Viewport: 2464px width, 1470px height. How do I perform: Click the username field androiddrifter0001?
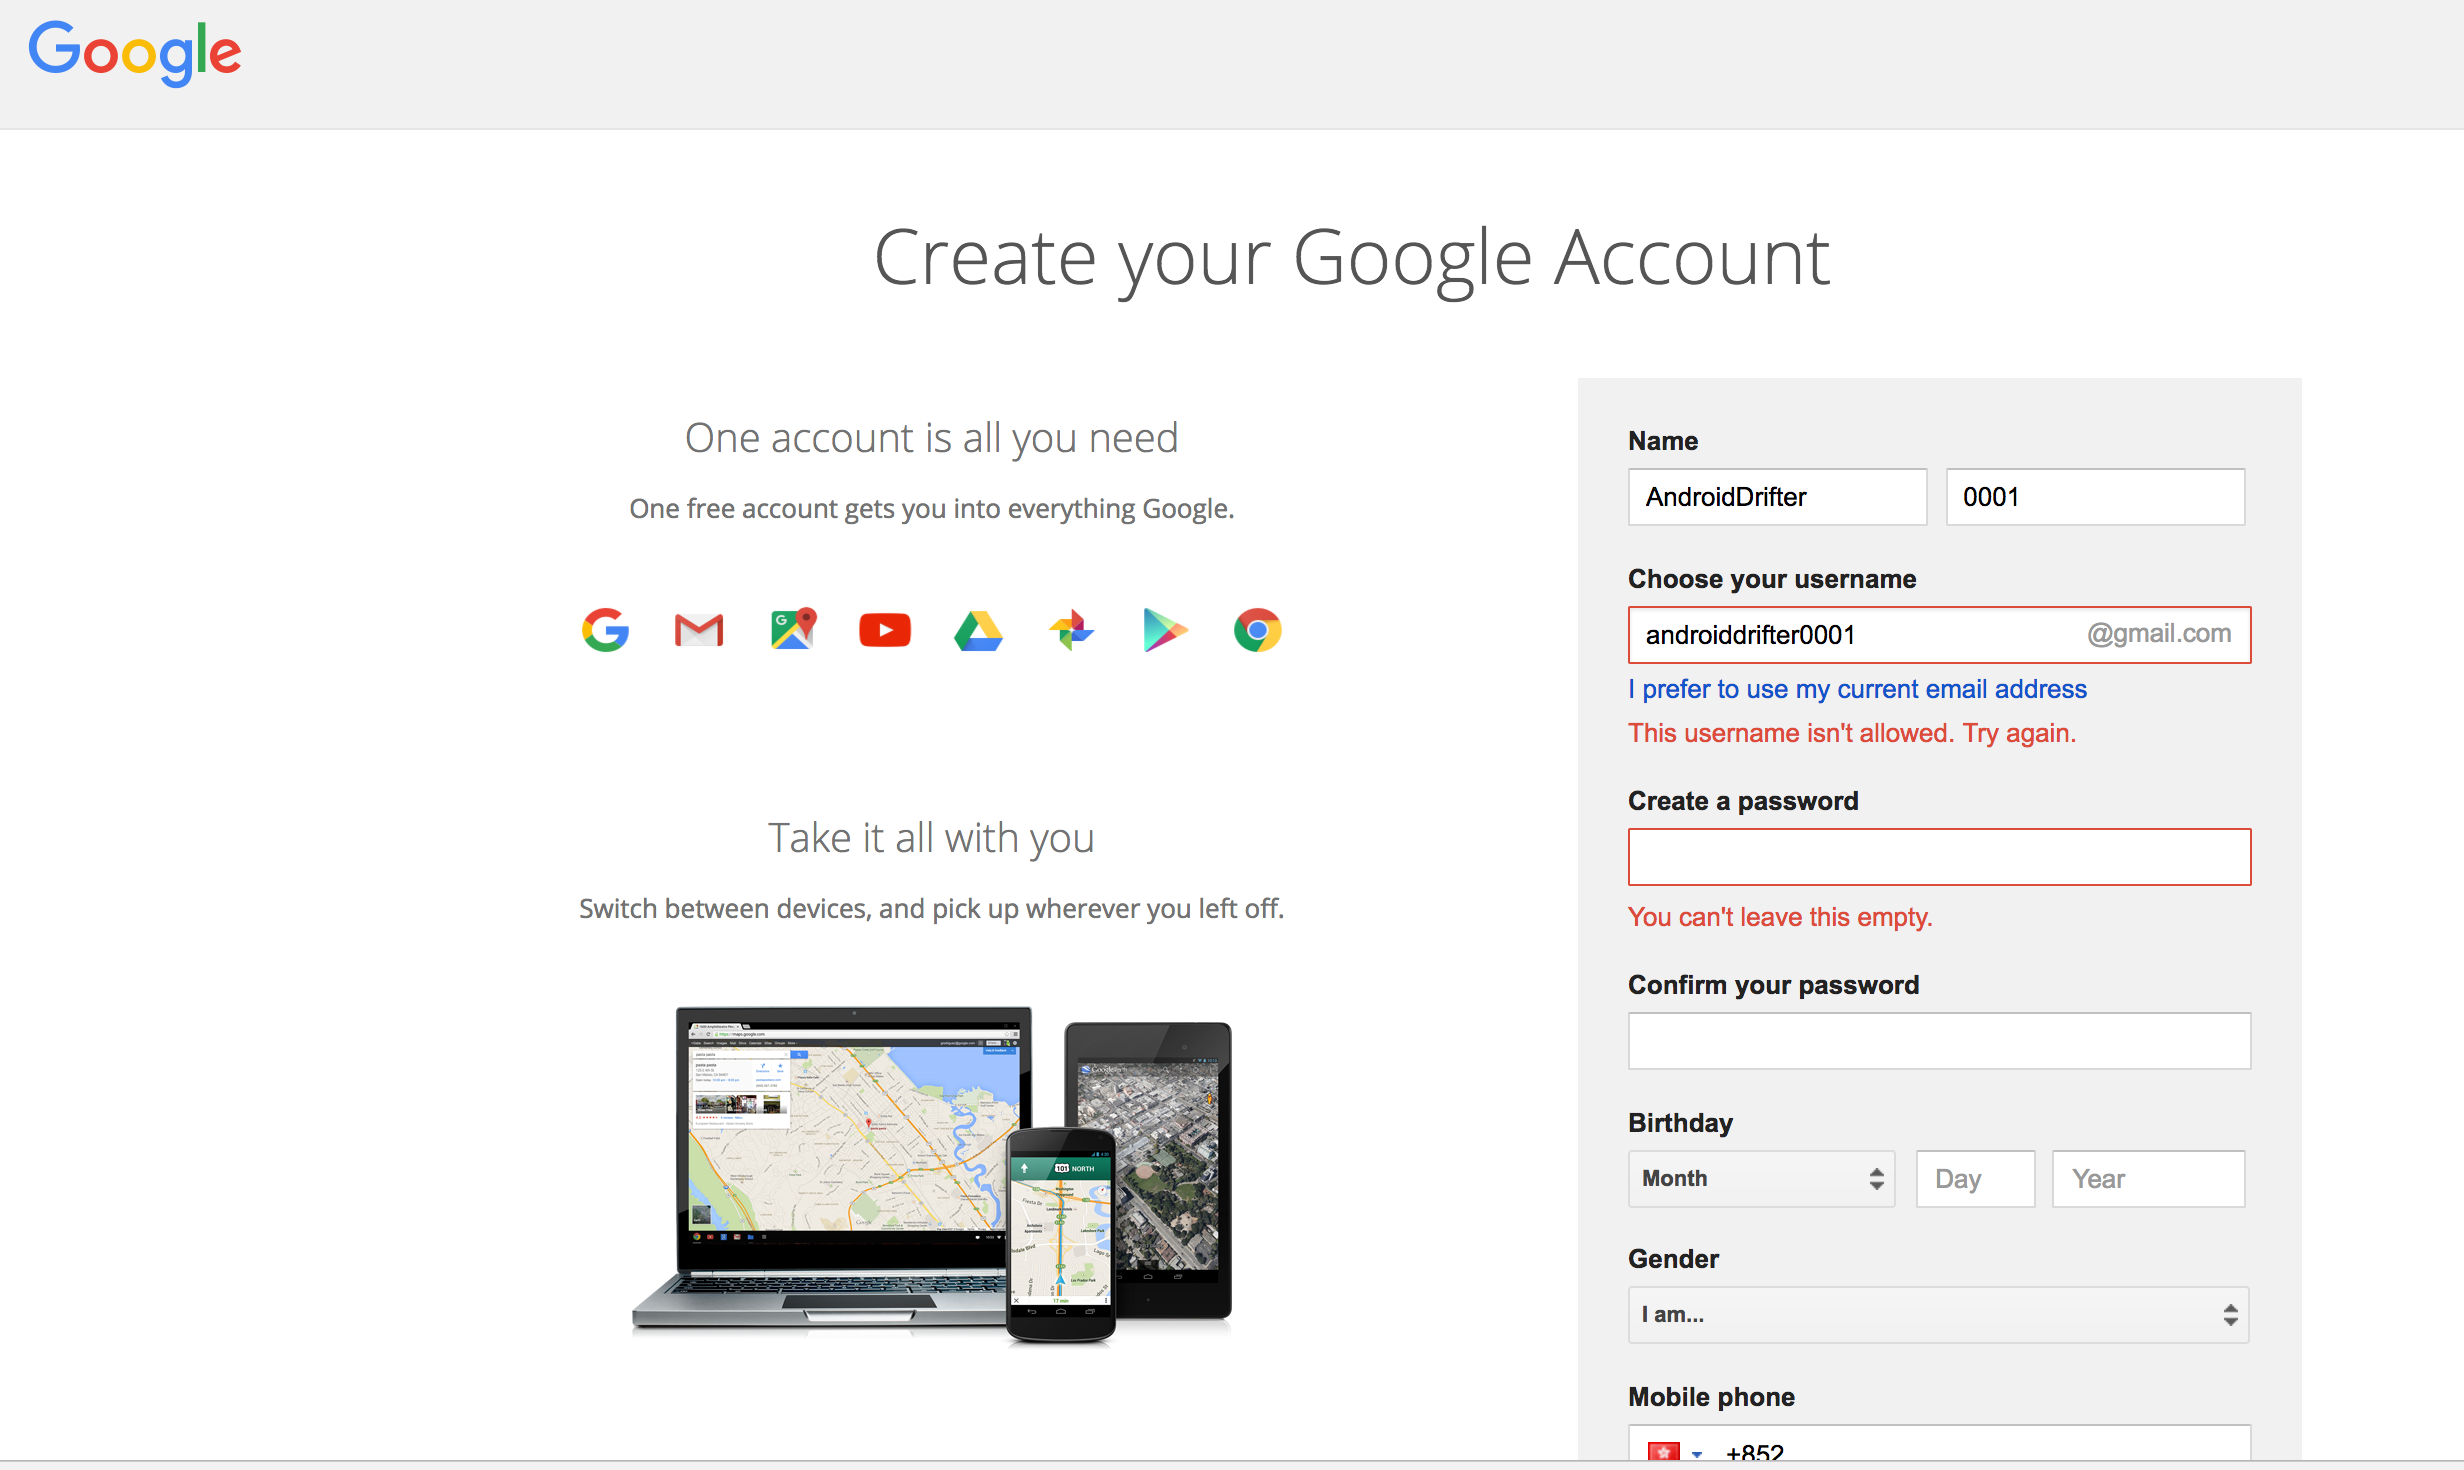coord(1939,635)
